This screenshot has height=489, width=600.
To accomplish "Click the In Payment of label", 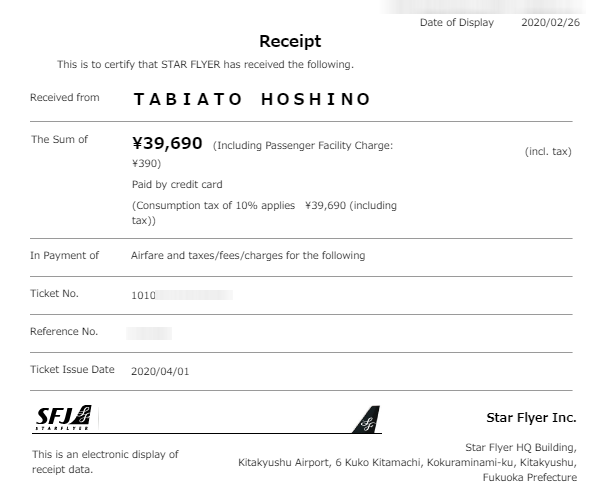I will (x=65, y=255).
